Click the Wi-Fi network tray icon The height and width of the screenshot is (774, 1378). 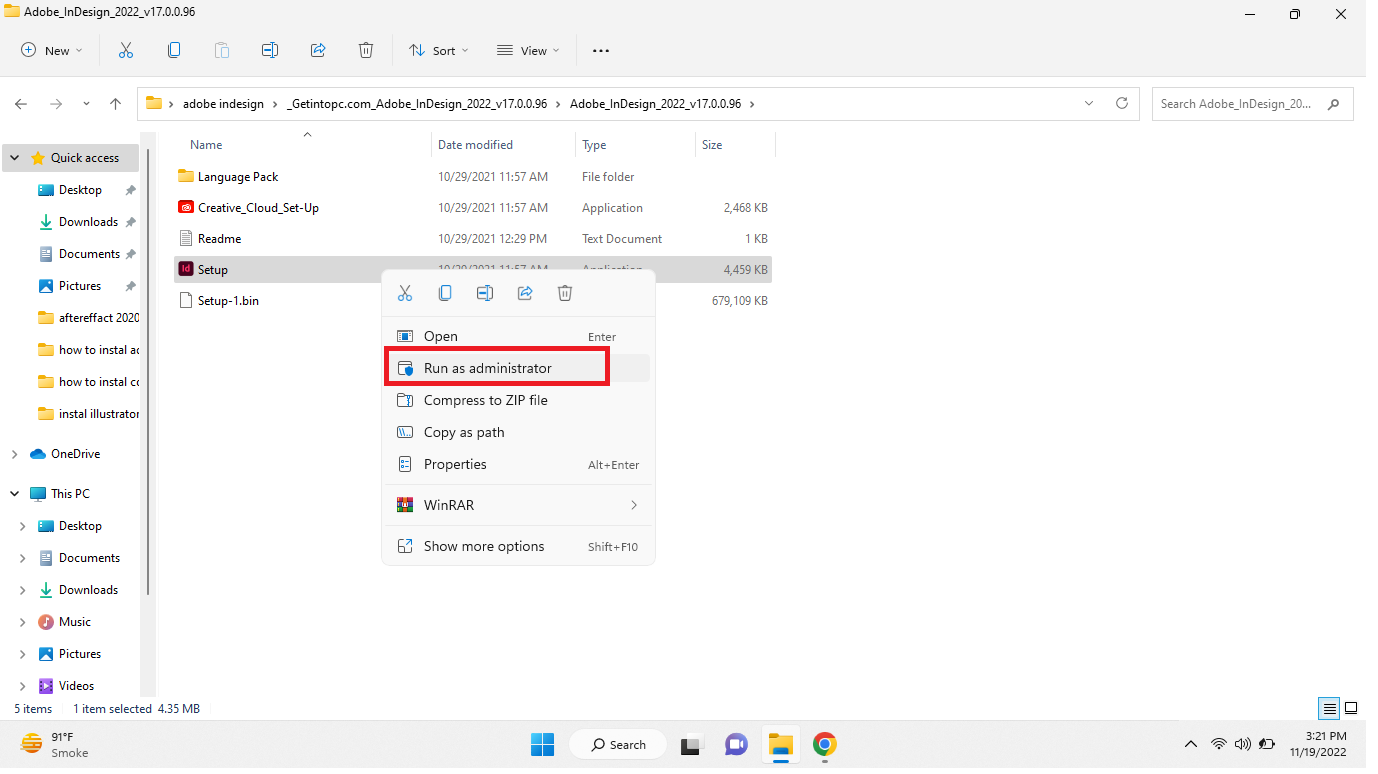[x=1218, y=744]
